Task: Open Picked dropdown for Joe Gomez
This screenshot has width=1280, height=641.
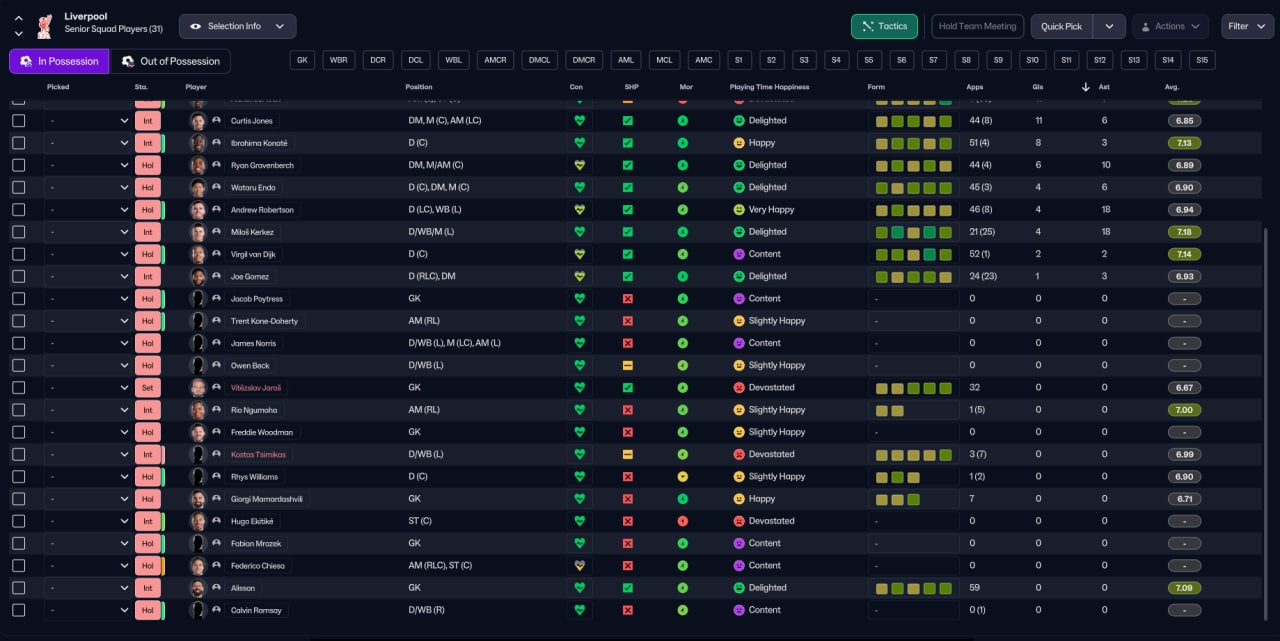Action: tap(89, 276)
